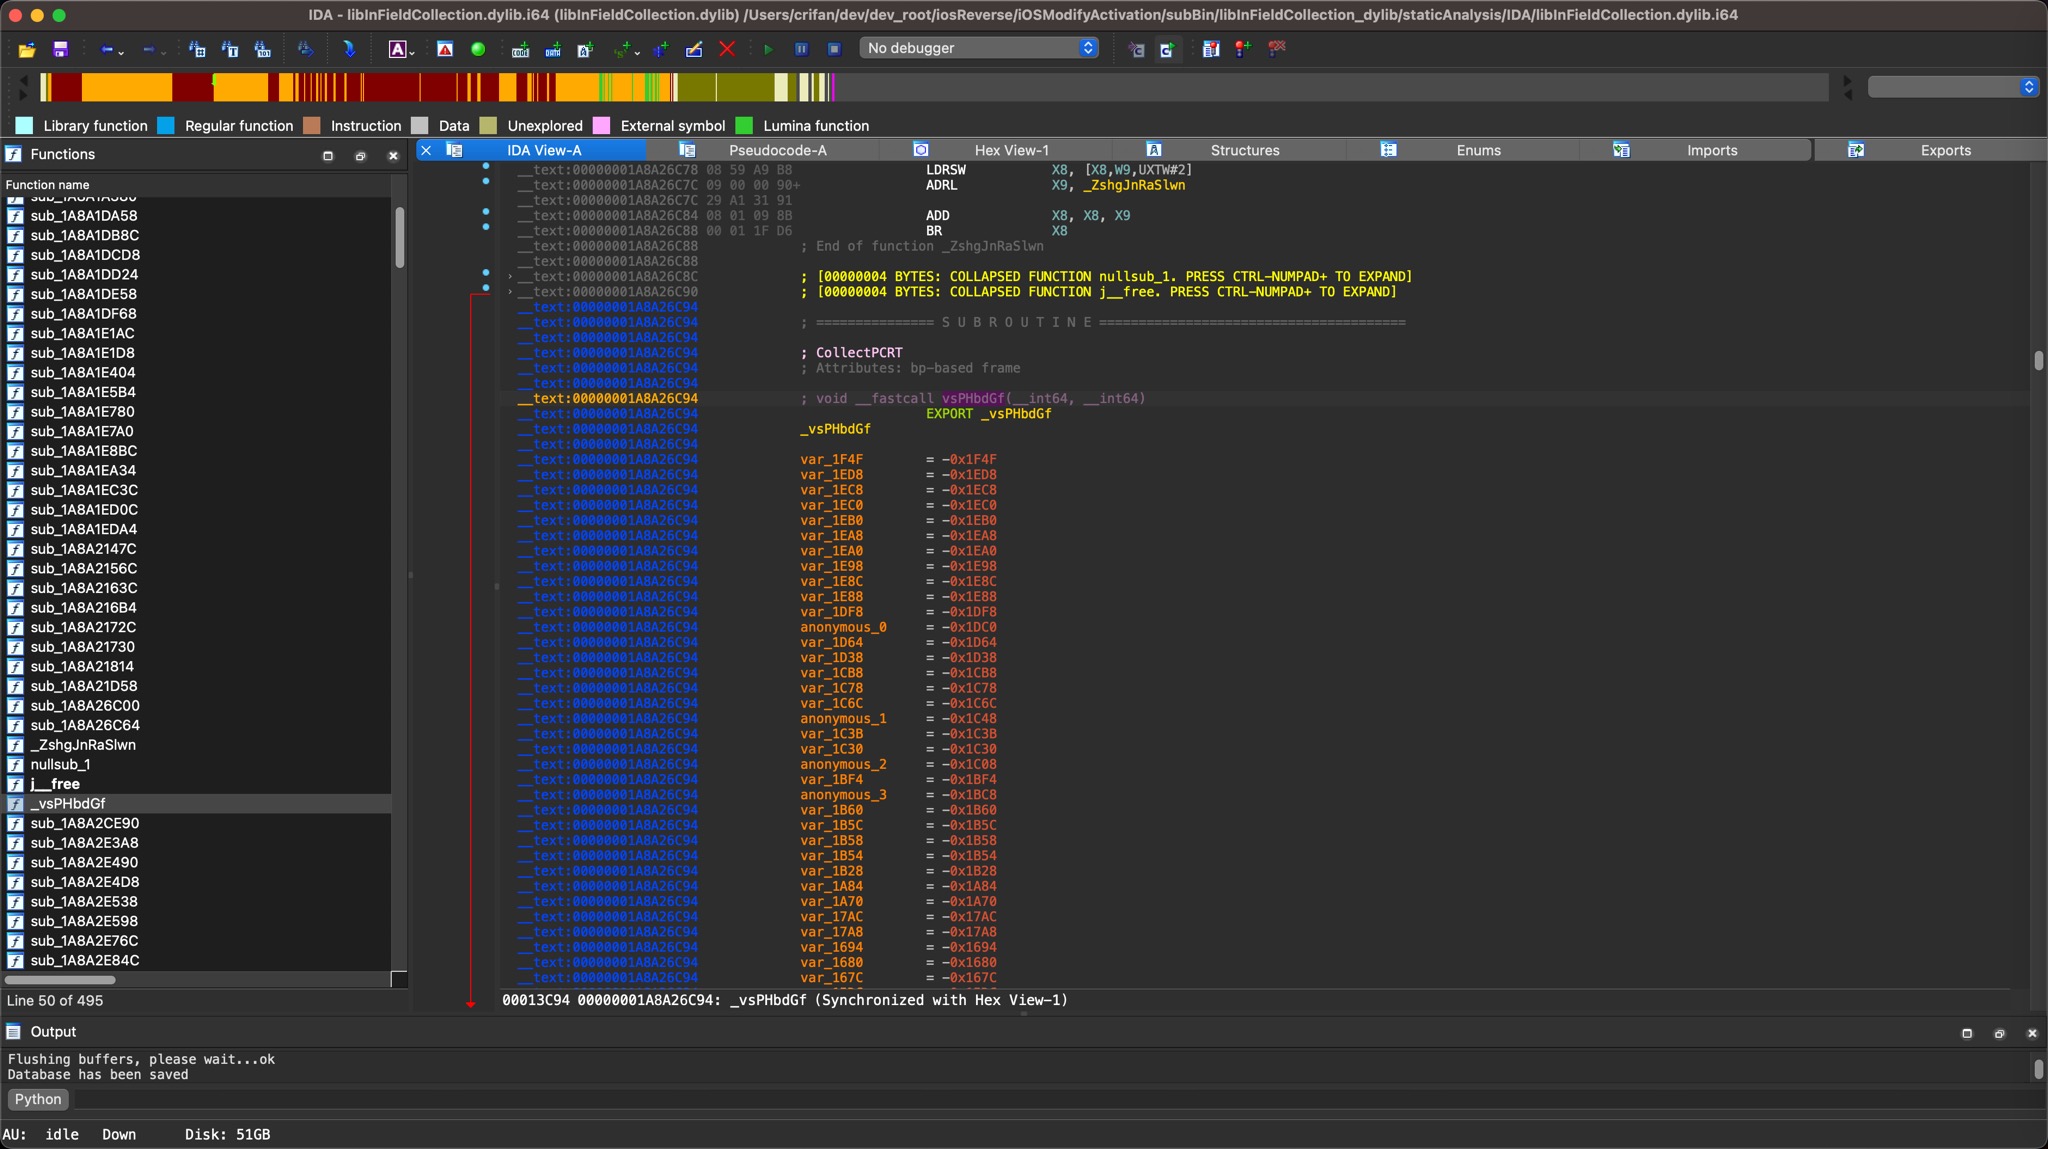The width and height of the screenshot is (2048, 1149).
Task: Click the Strings 'A' toolbar icon
Action: (x=397, y=49)
